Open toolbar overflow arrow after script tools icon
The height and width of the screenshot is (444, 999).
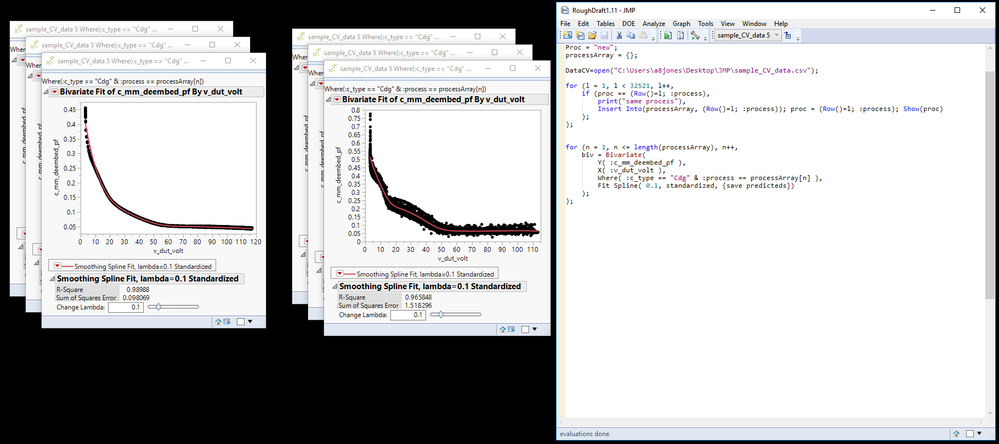pos(705,38)
